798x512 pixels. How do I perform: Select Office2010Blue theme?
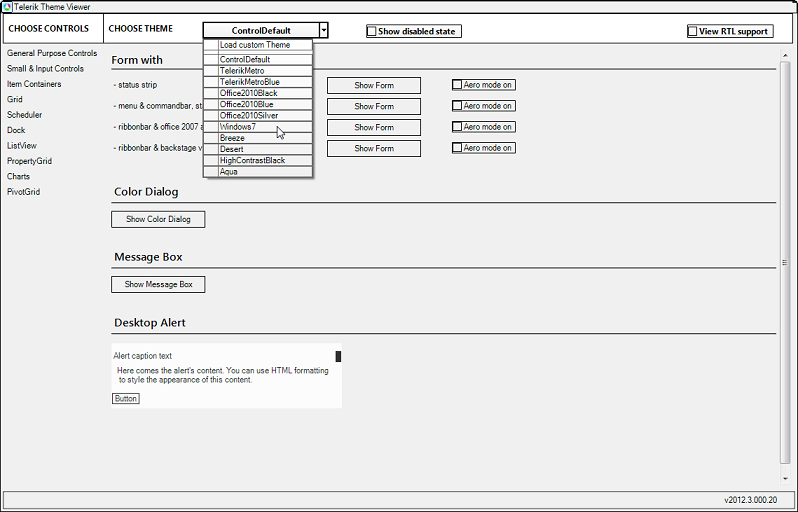pyautogui.click(x=258, y=104)
